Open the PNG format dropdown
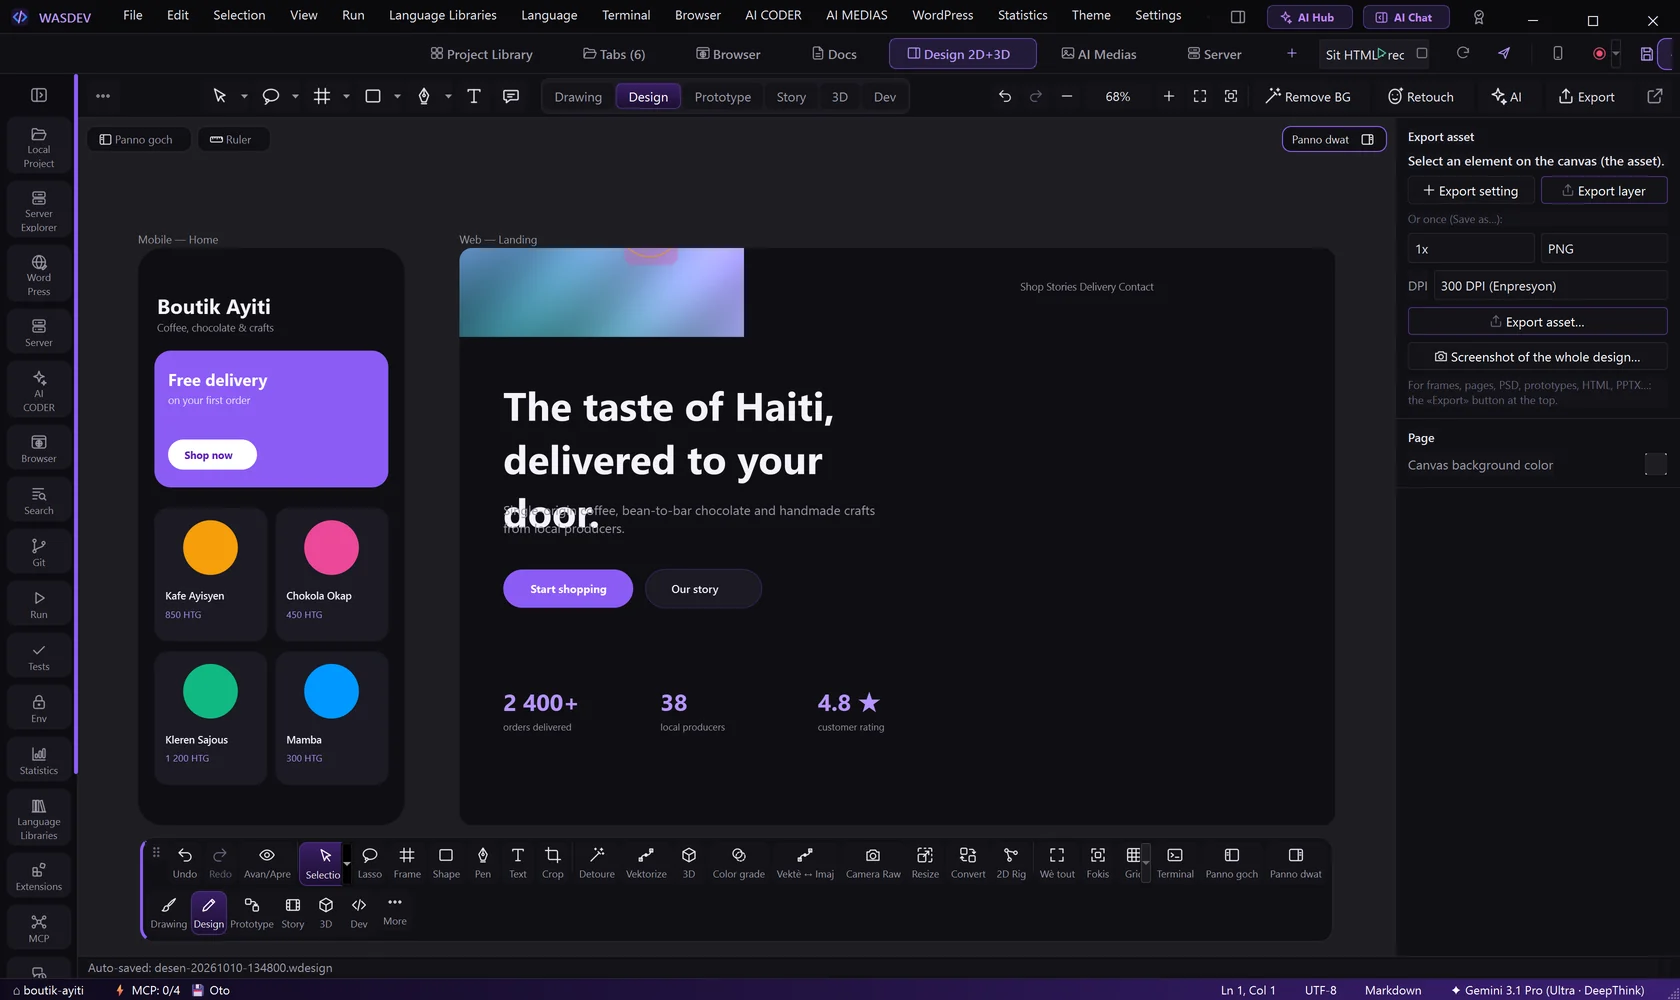This screenshot has height=1000, width=1680. coord(1604,249)
